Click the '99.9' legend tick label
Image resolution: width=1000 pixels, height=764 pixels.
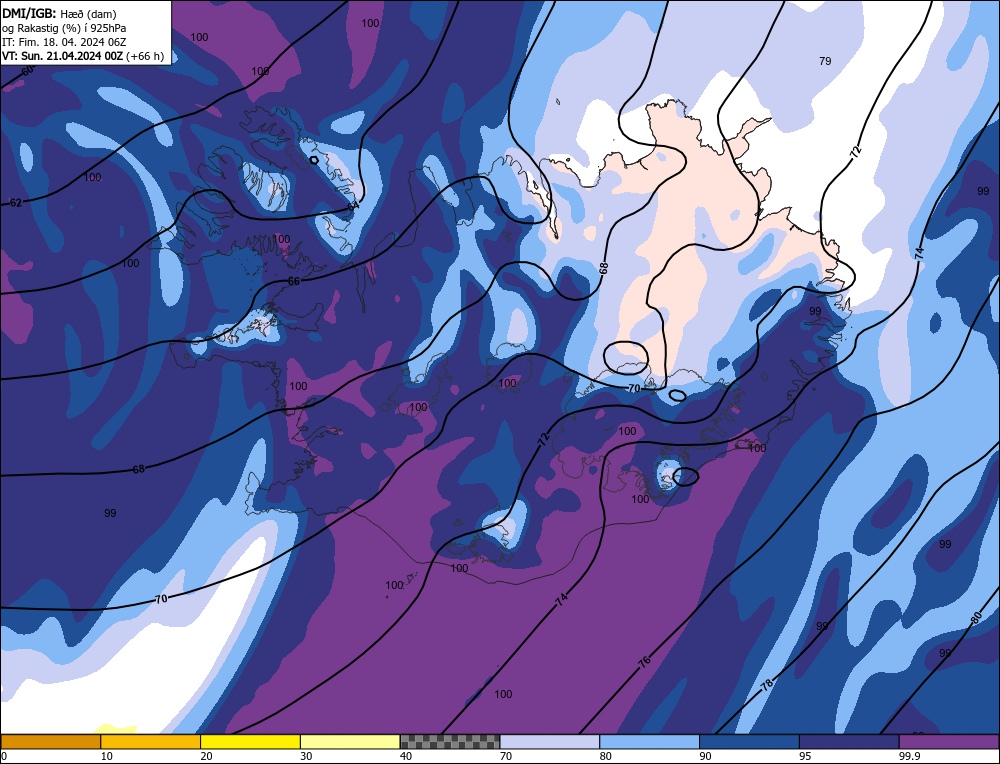coord(908,756)
